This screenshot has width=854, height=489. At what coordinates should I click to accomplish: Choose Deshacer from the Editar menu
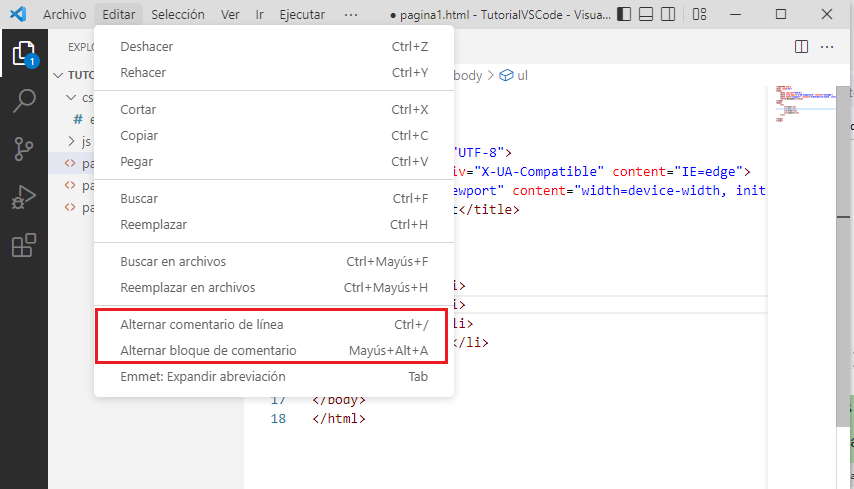click(x=274, y=47)
